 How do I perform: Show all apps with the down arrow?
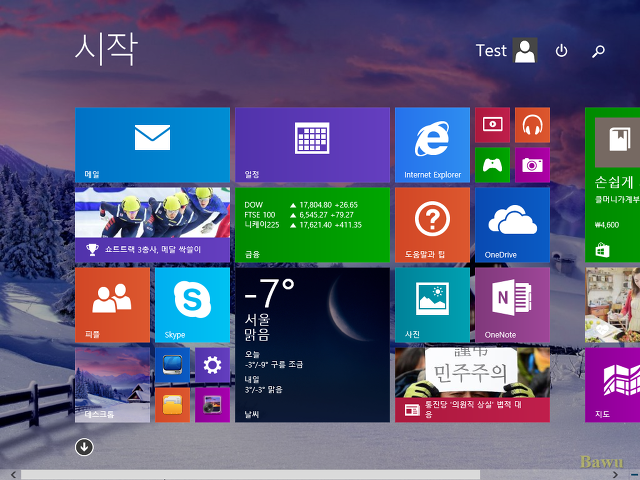pos(84,447)
